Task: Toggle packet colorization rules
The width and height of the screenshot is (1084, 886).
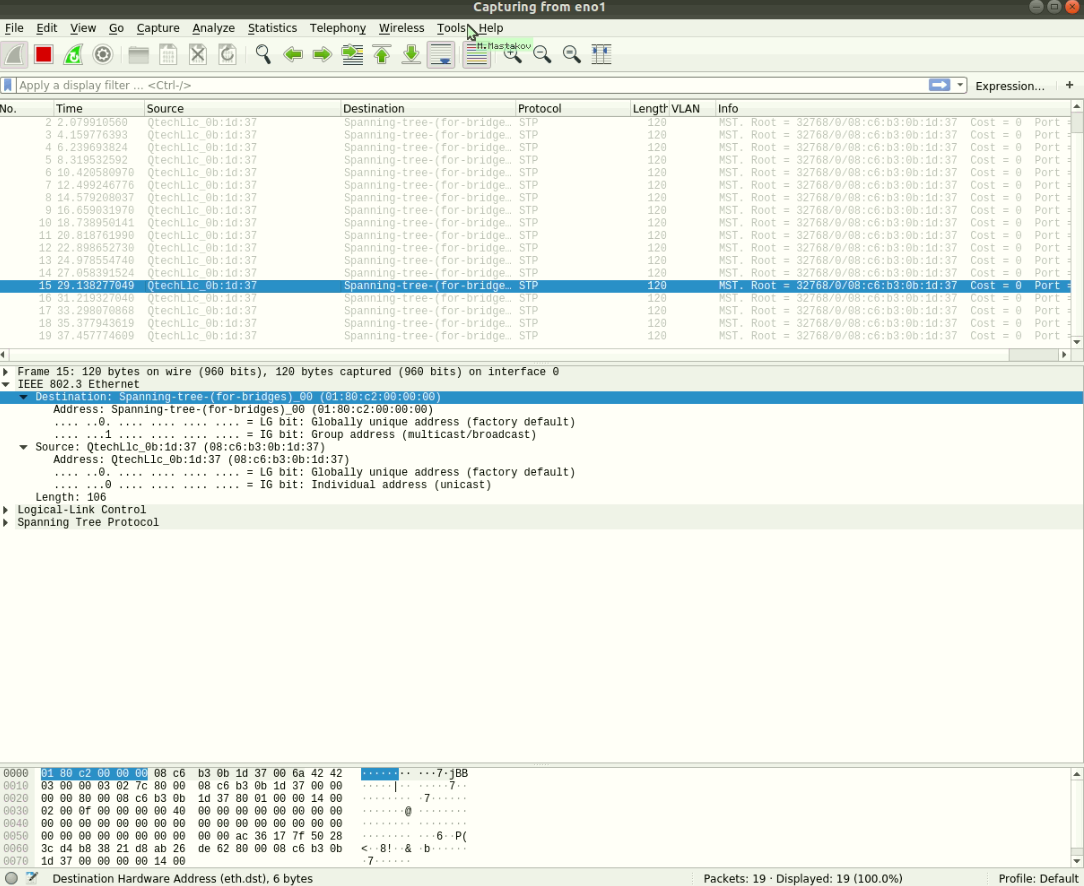Action: click(477, 54)
